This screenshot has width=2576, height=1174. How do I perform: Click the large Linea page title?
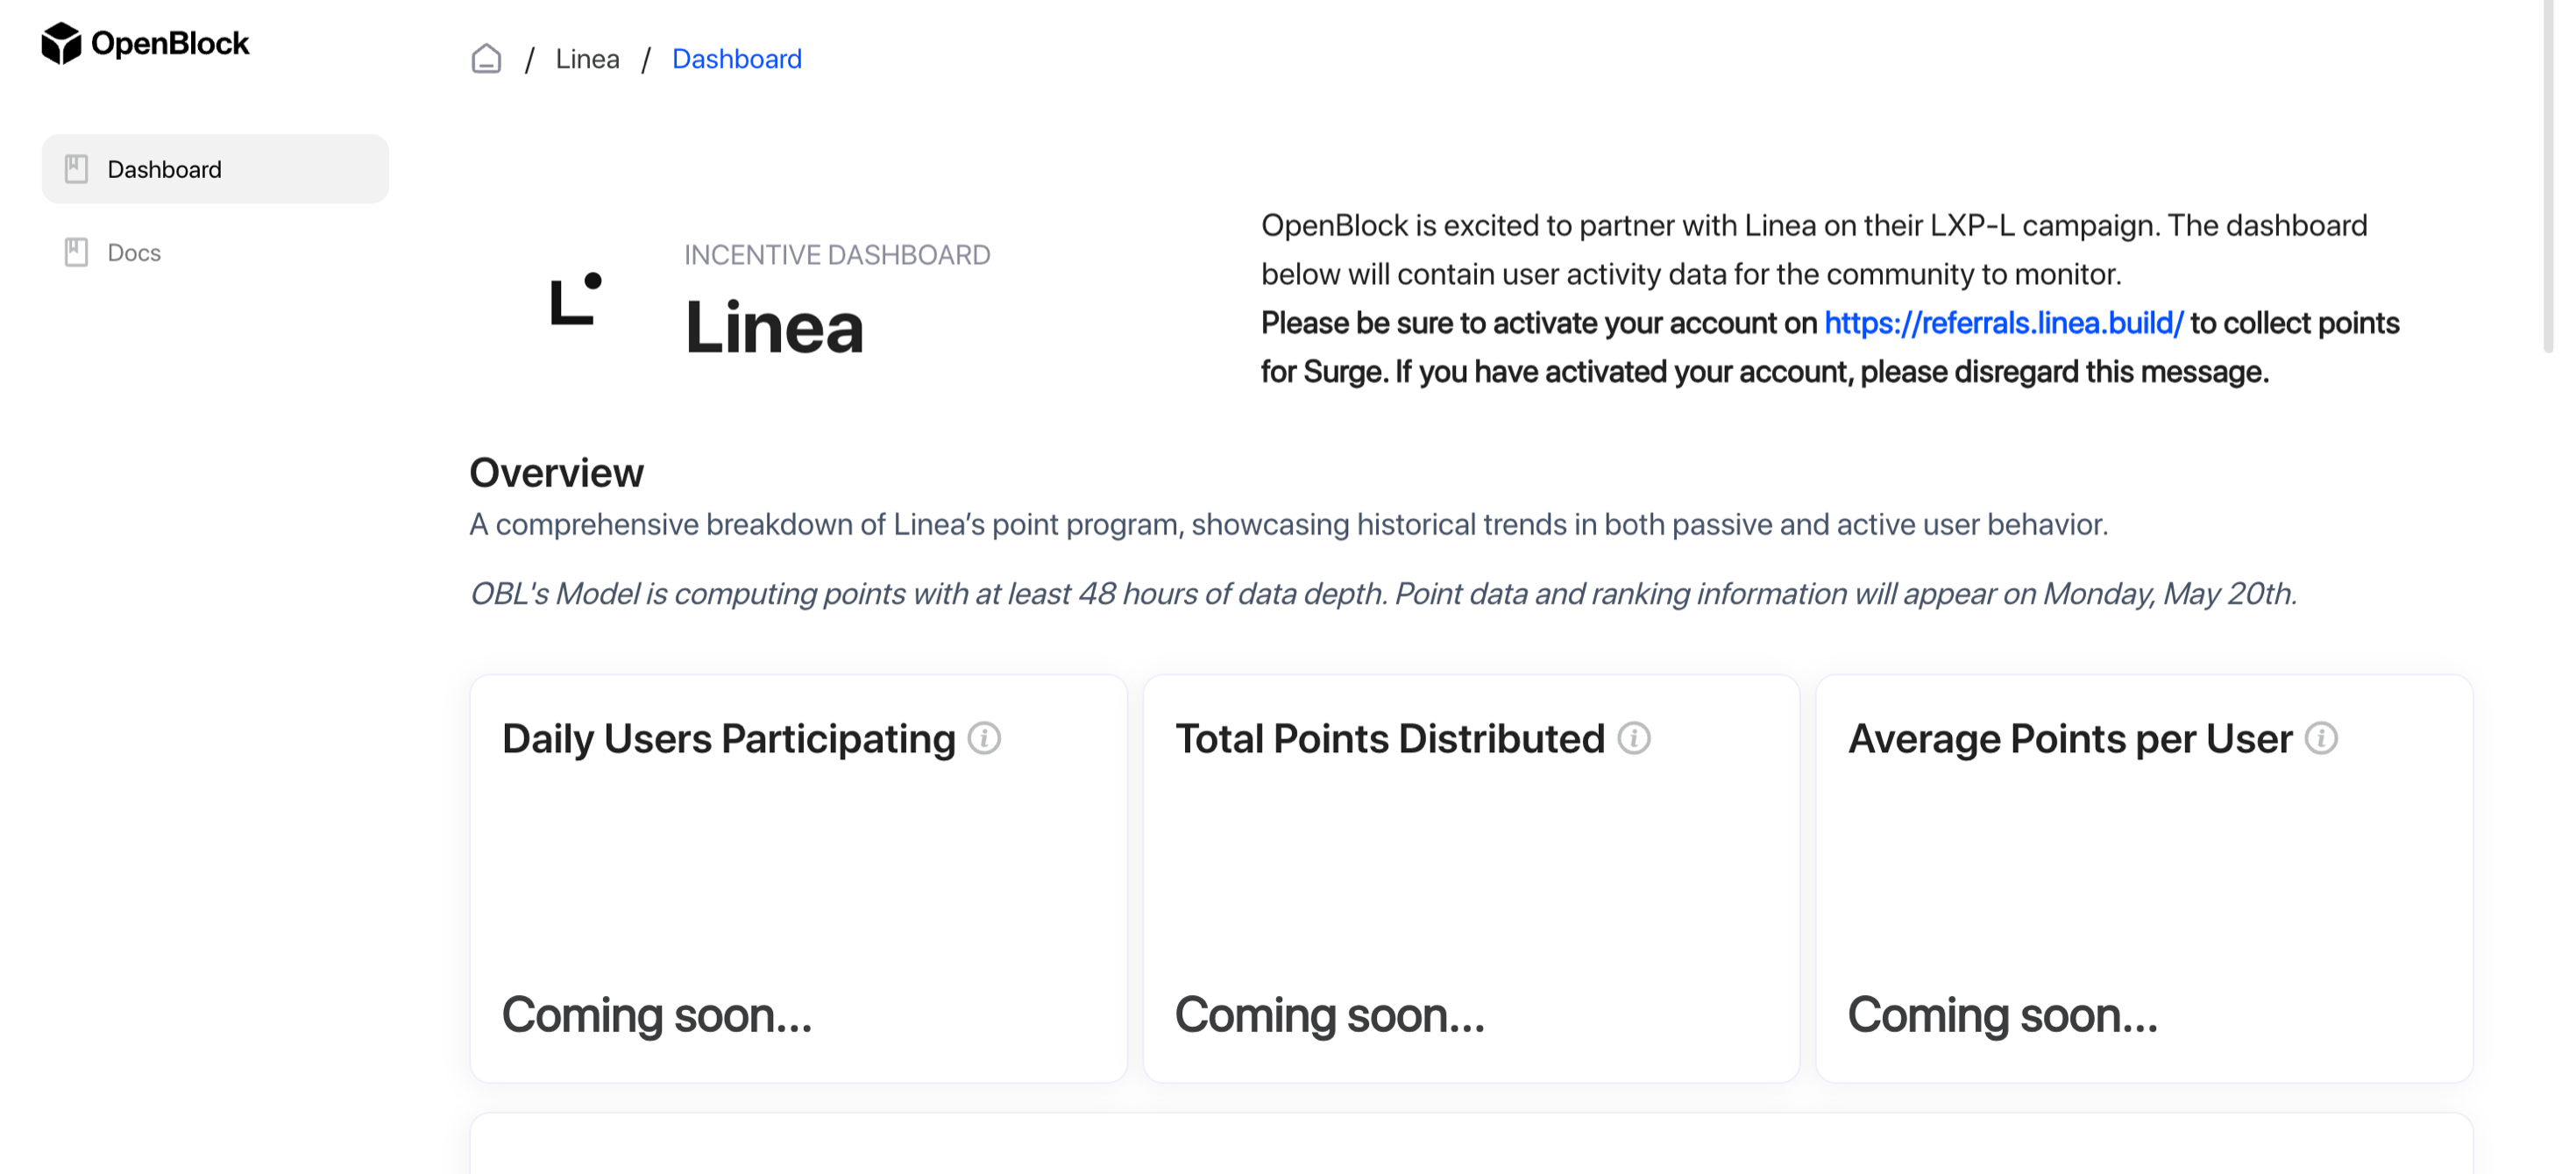[x=774, y=327]
